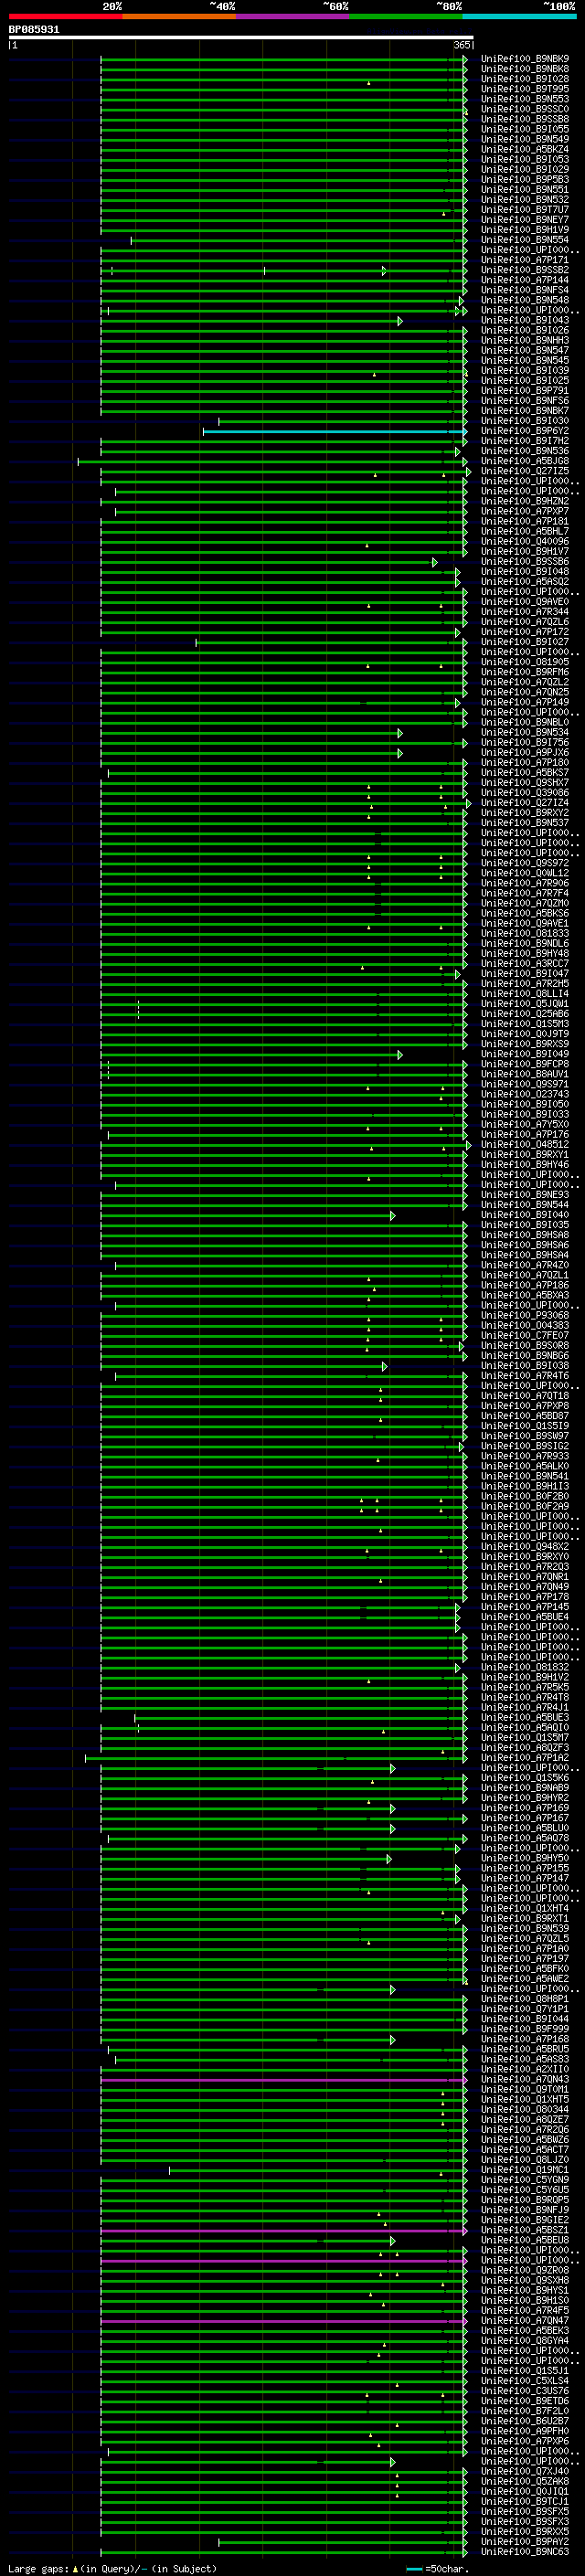Click the cyan ~100% identity legend segment

pos(518,16)
